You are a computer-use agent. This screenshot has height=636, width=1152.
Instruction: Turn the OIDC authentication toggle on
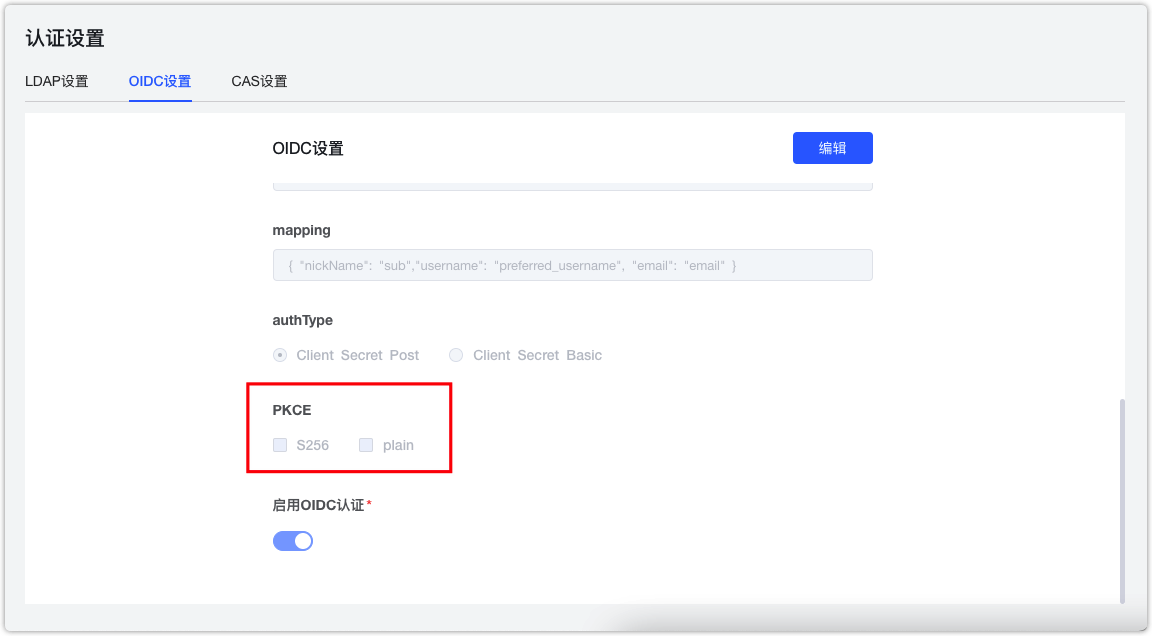pos(293,540)
